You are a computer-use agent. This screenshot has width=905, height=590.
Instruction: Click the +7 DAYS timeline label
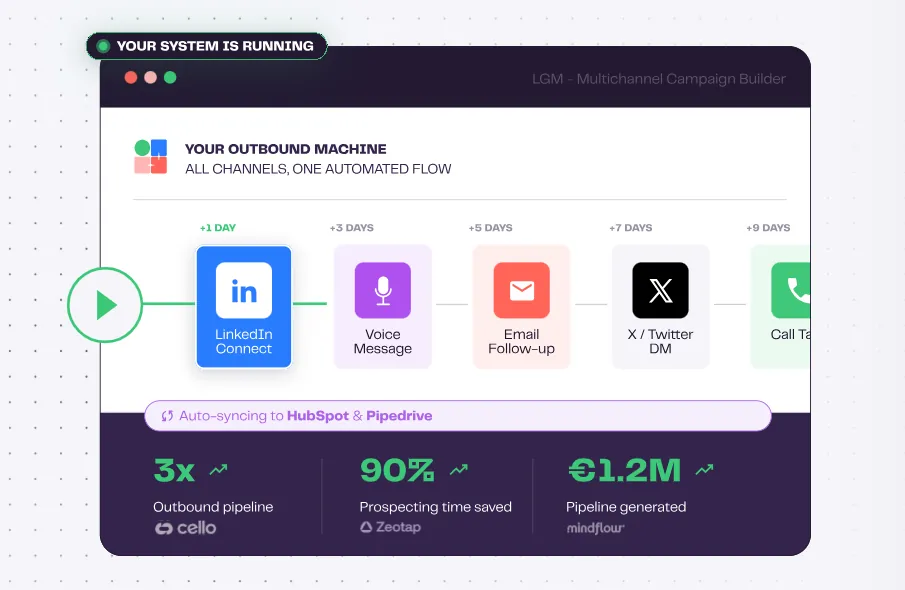pyautogui.click(x=631, y=227)
